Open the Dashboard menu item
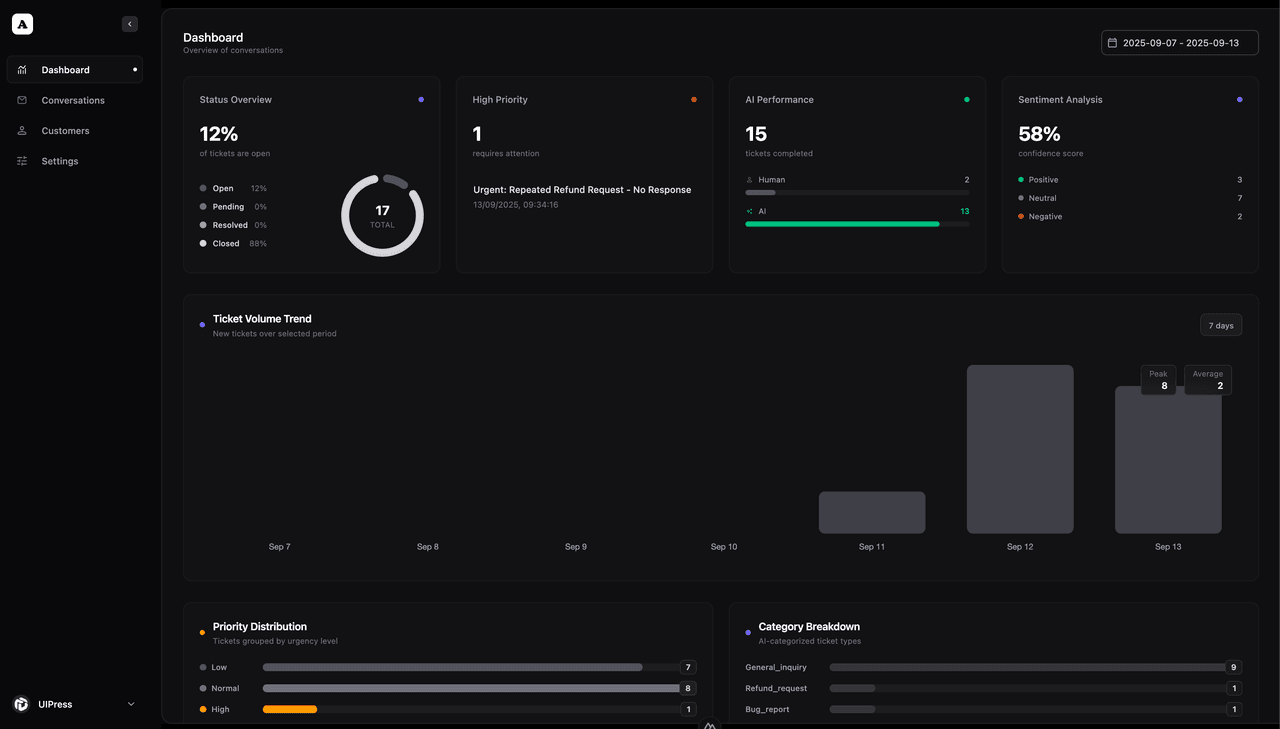1280x729 pixels. pyautogui.click(x=75, y=70)
